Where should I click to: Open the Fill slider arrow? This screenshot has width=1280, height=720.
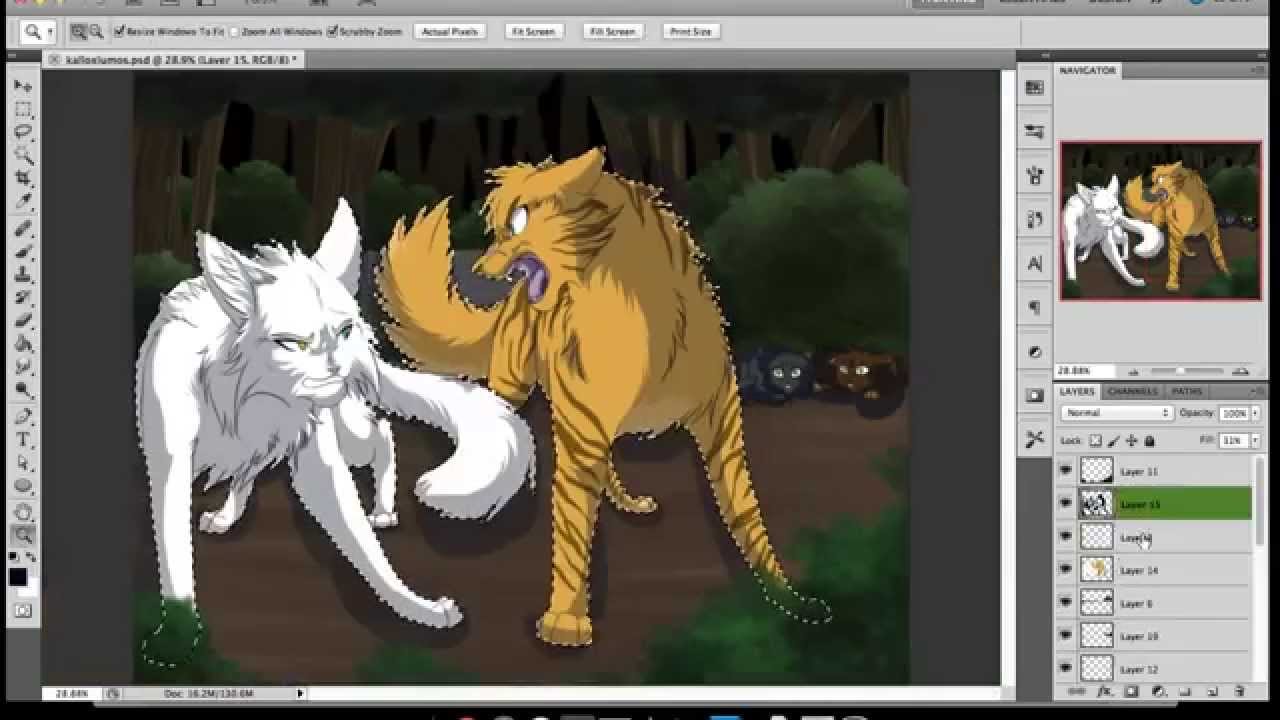click(1255, 441)
